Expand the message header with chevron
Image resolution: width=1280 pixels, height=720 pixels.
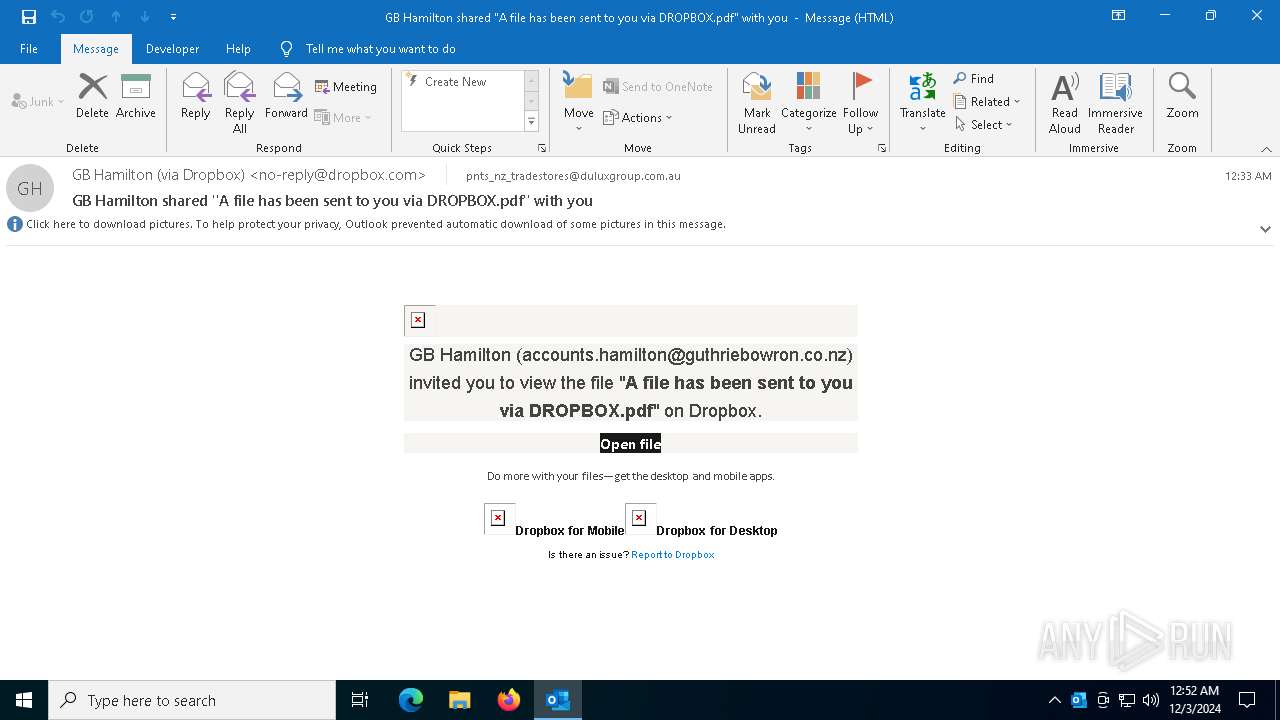point(1265,229)
